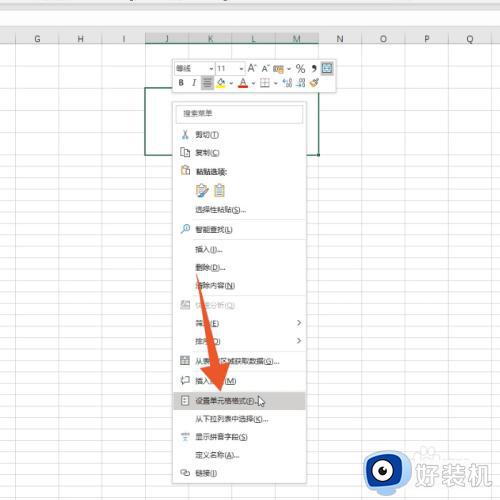Expand the Filter (E) submenu arrow
This screenshot has height=500, width=500.
tap(299, 323)
